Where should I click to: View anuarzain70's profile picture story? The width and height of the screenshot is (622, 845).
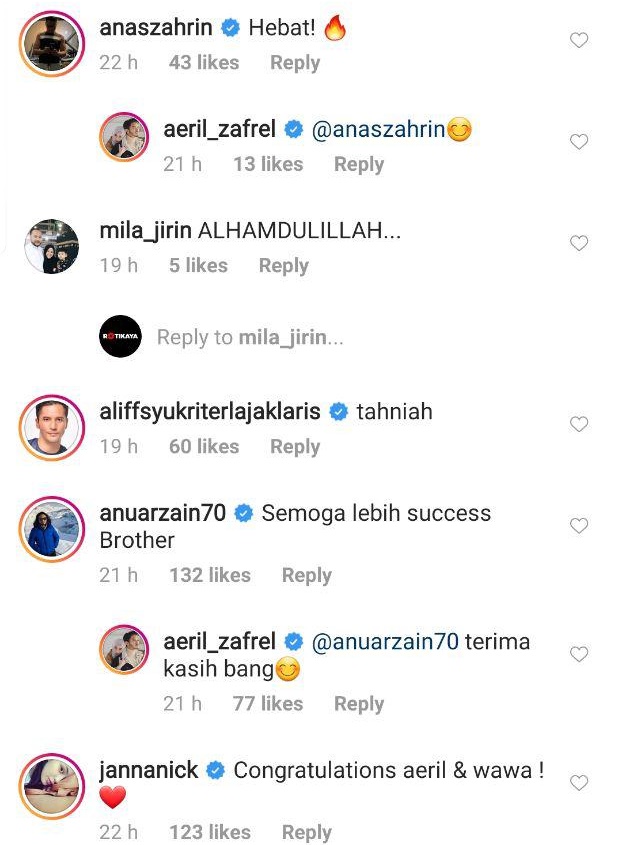(x=52, y=529)
